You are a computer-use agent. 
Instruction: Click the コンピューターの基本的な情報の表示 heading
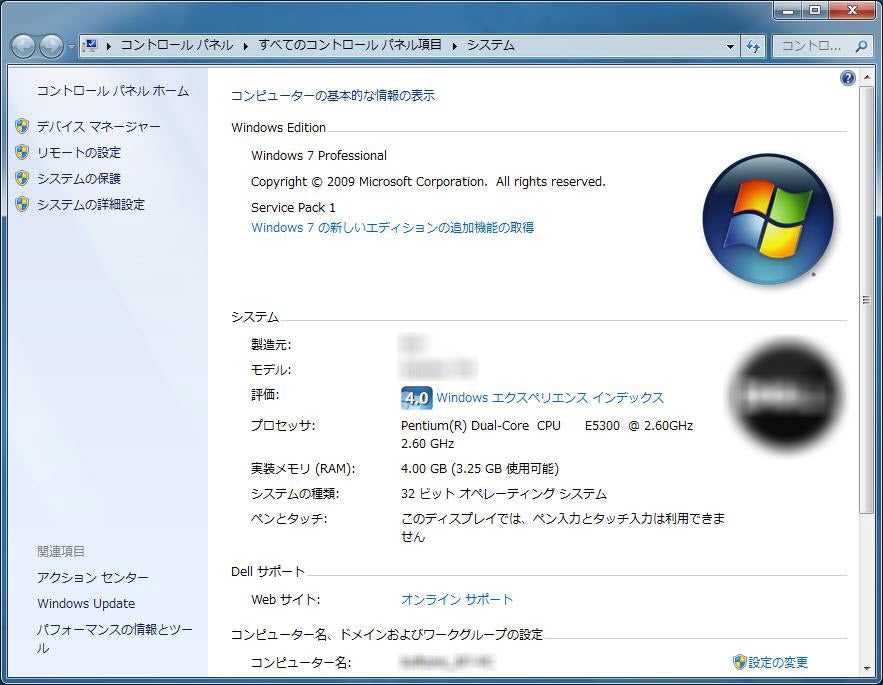click(333, 96)
